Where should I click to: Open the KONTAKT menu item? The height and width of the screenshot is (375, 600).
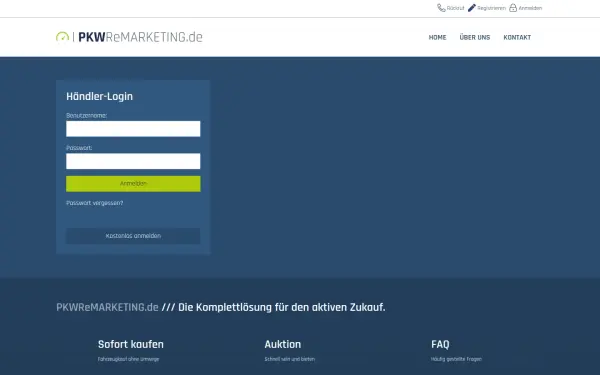(517, 38)
